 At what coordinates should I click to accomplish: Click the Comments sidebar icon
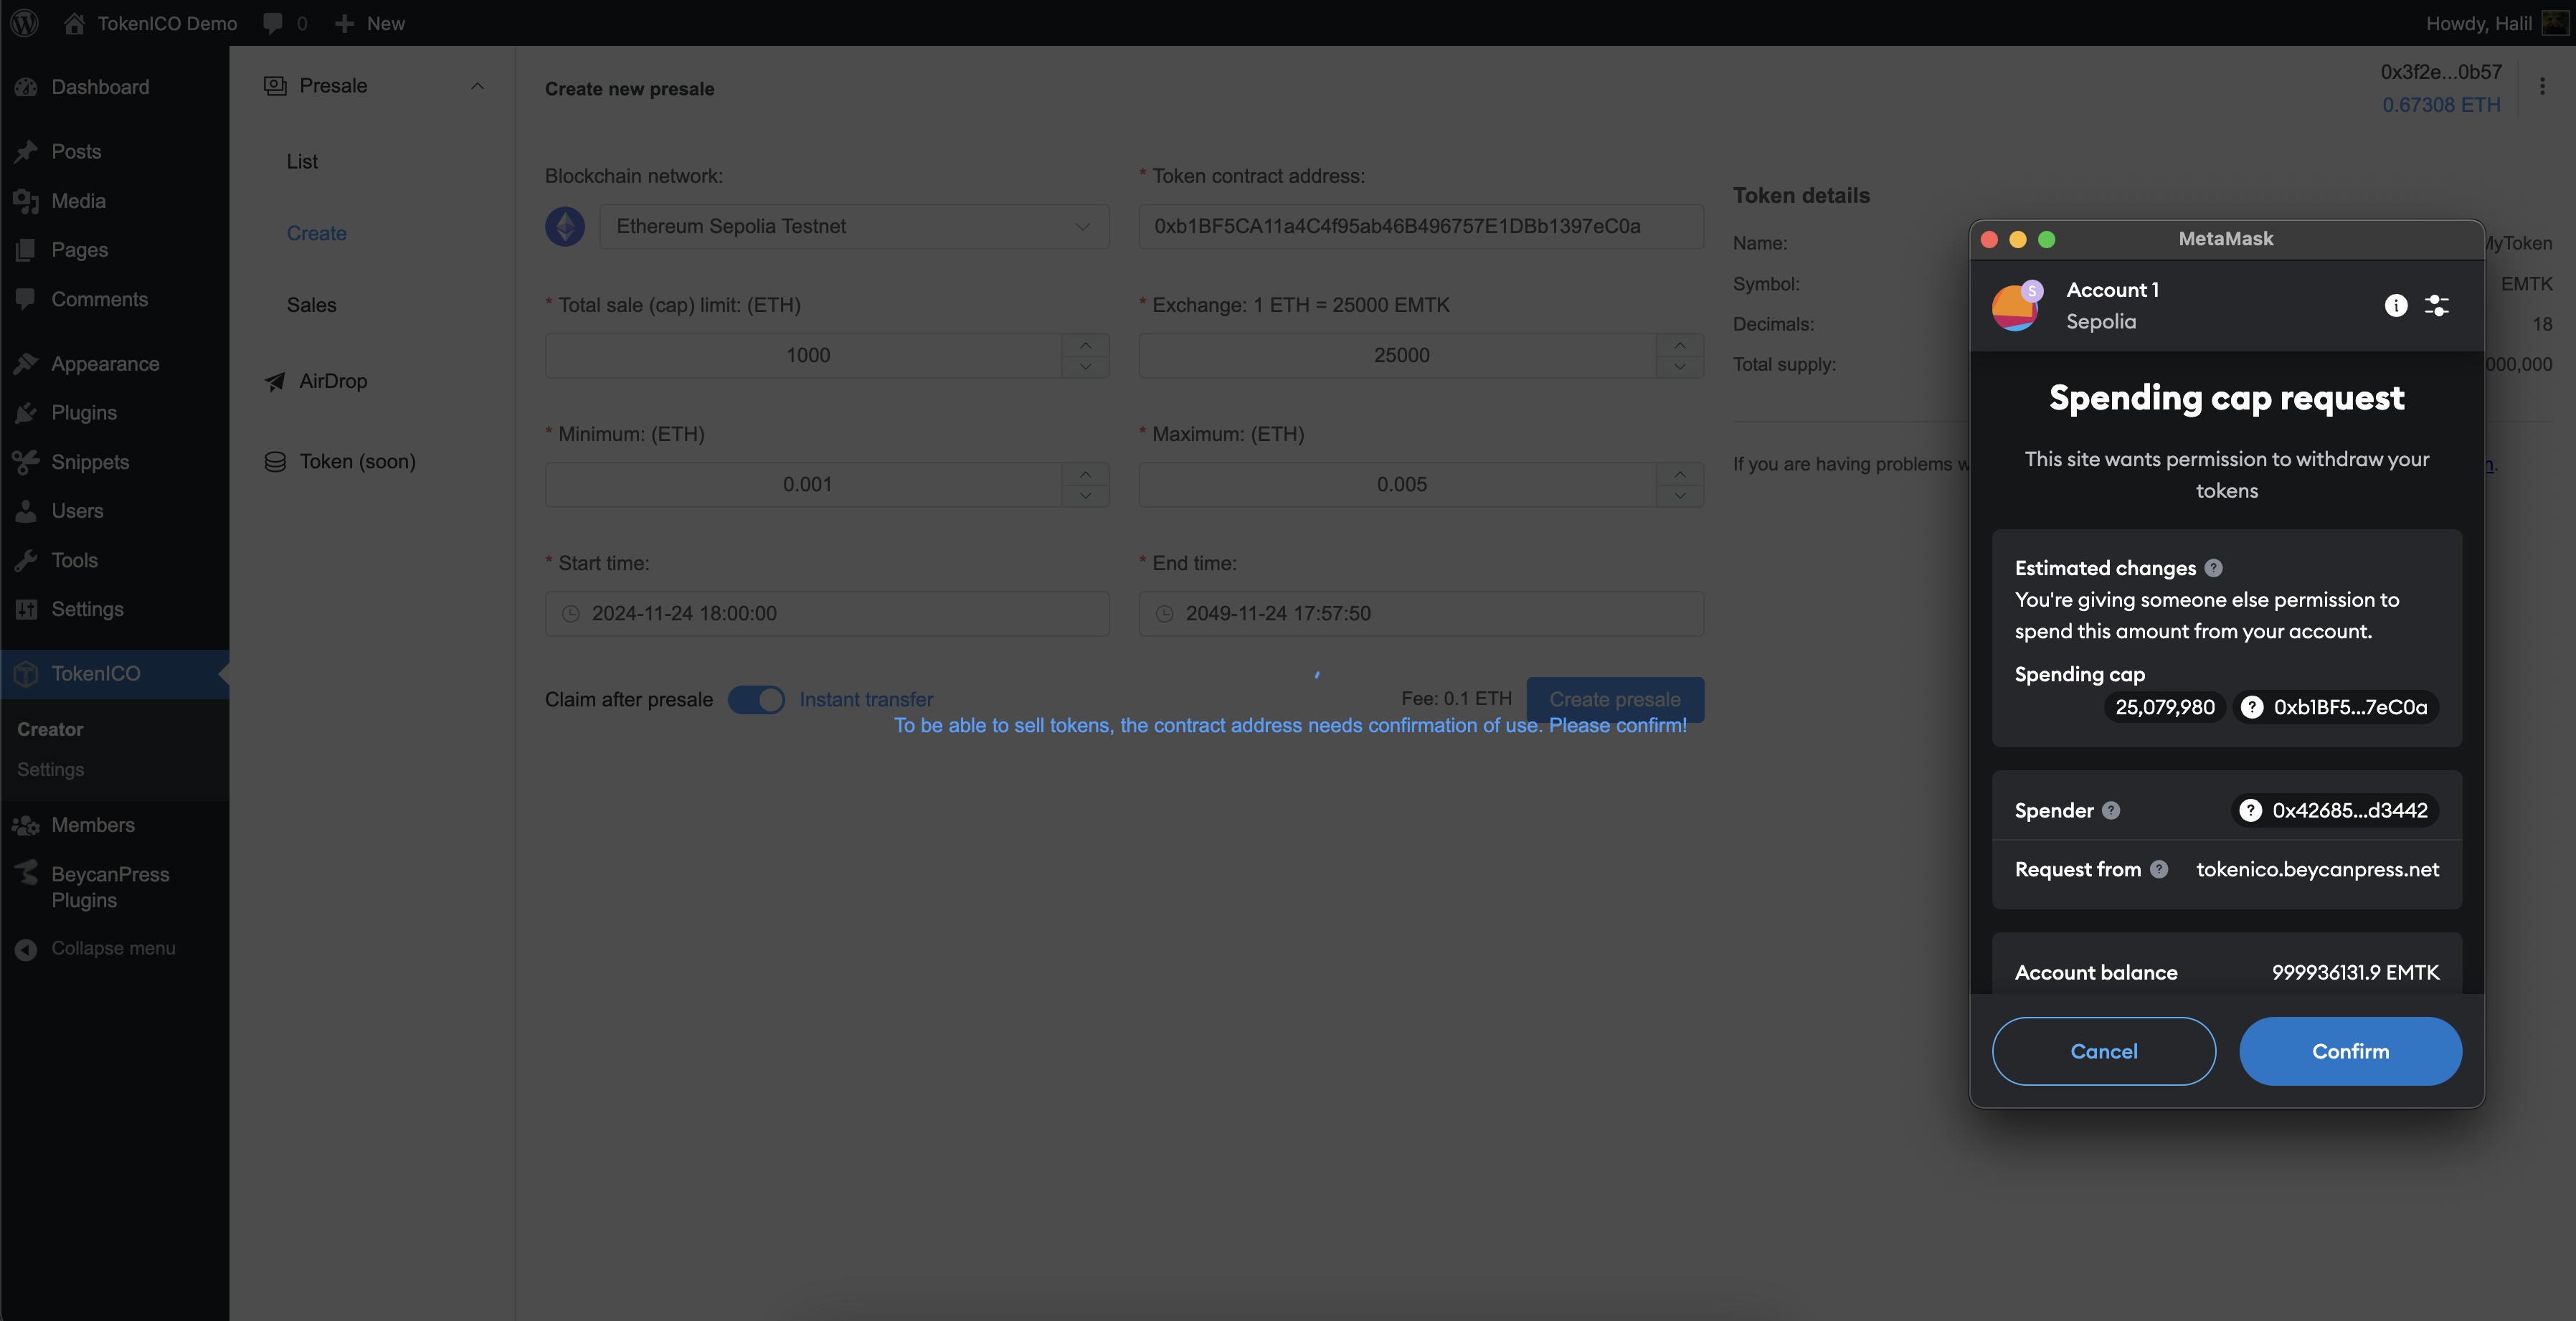click(26, 299)
